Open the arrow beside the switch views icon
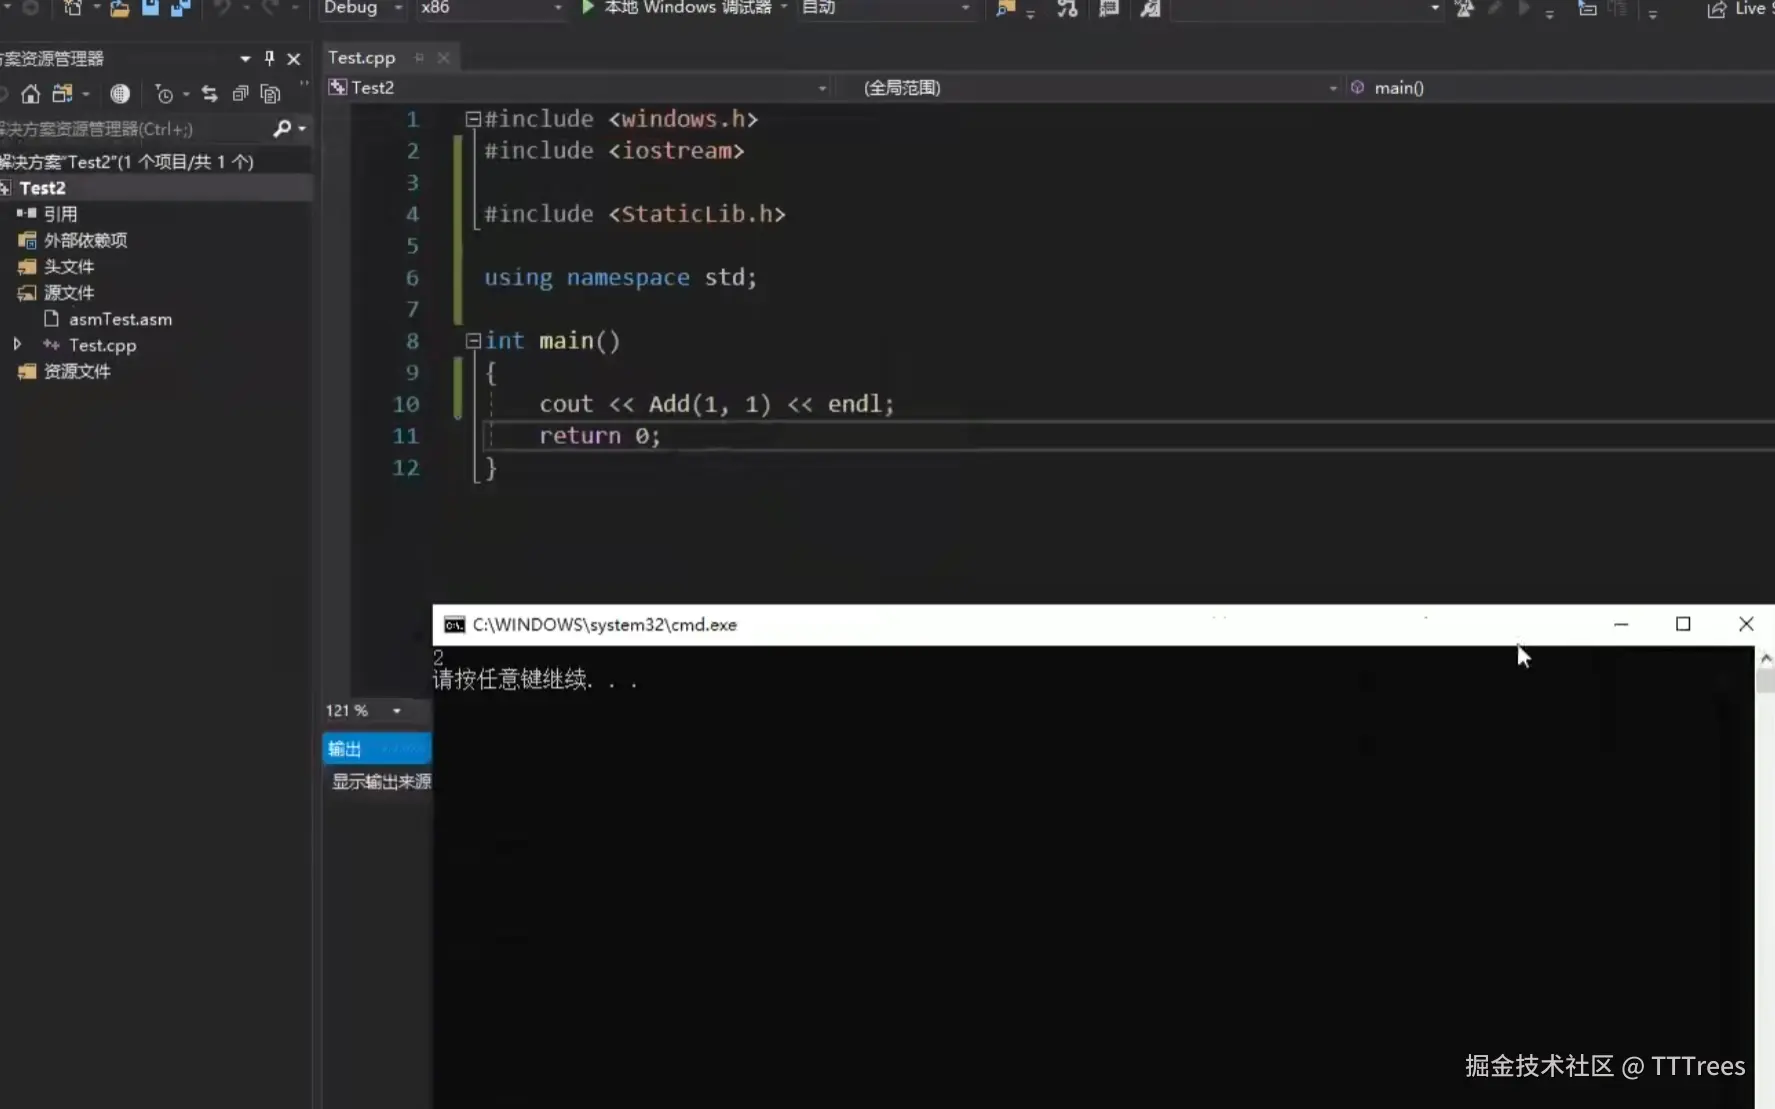 [86, 94]
